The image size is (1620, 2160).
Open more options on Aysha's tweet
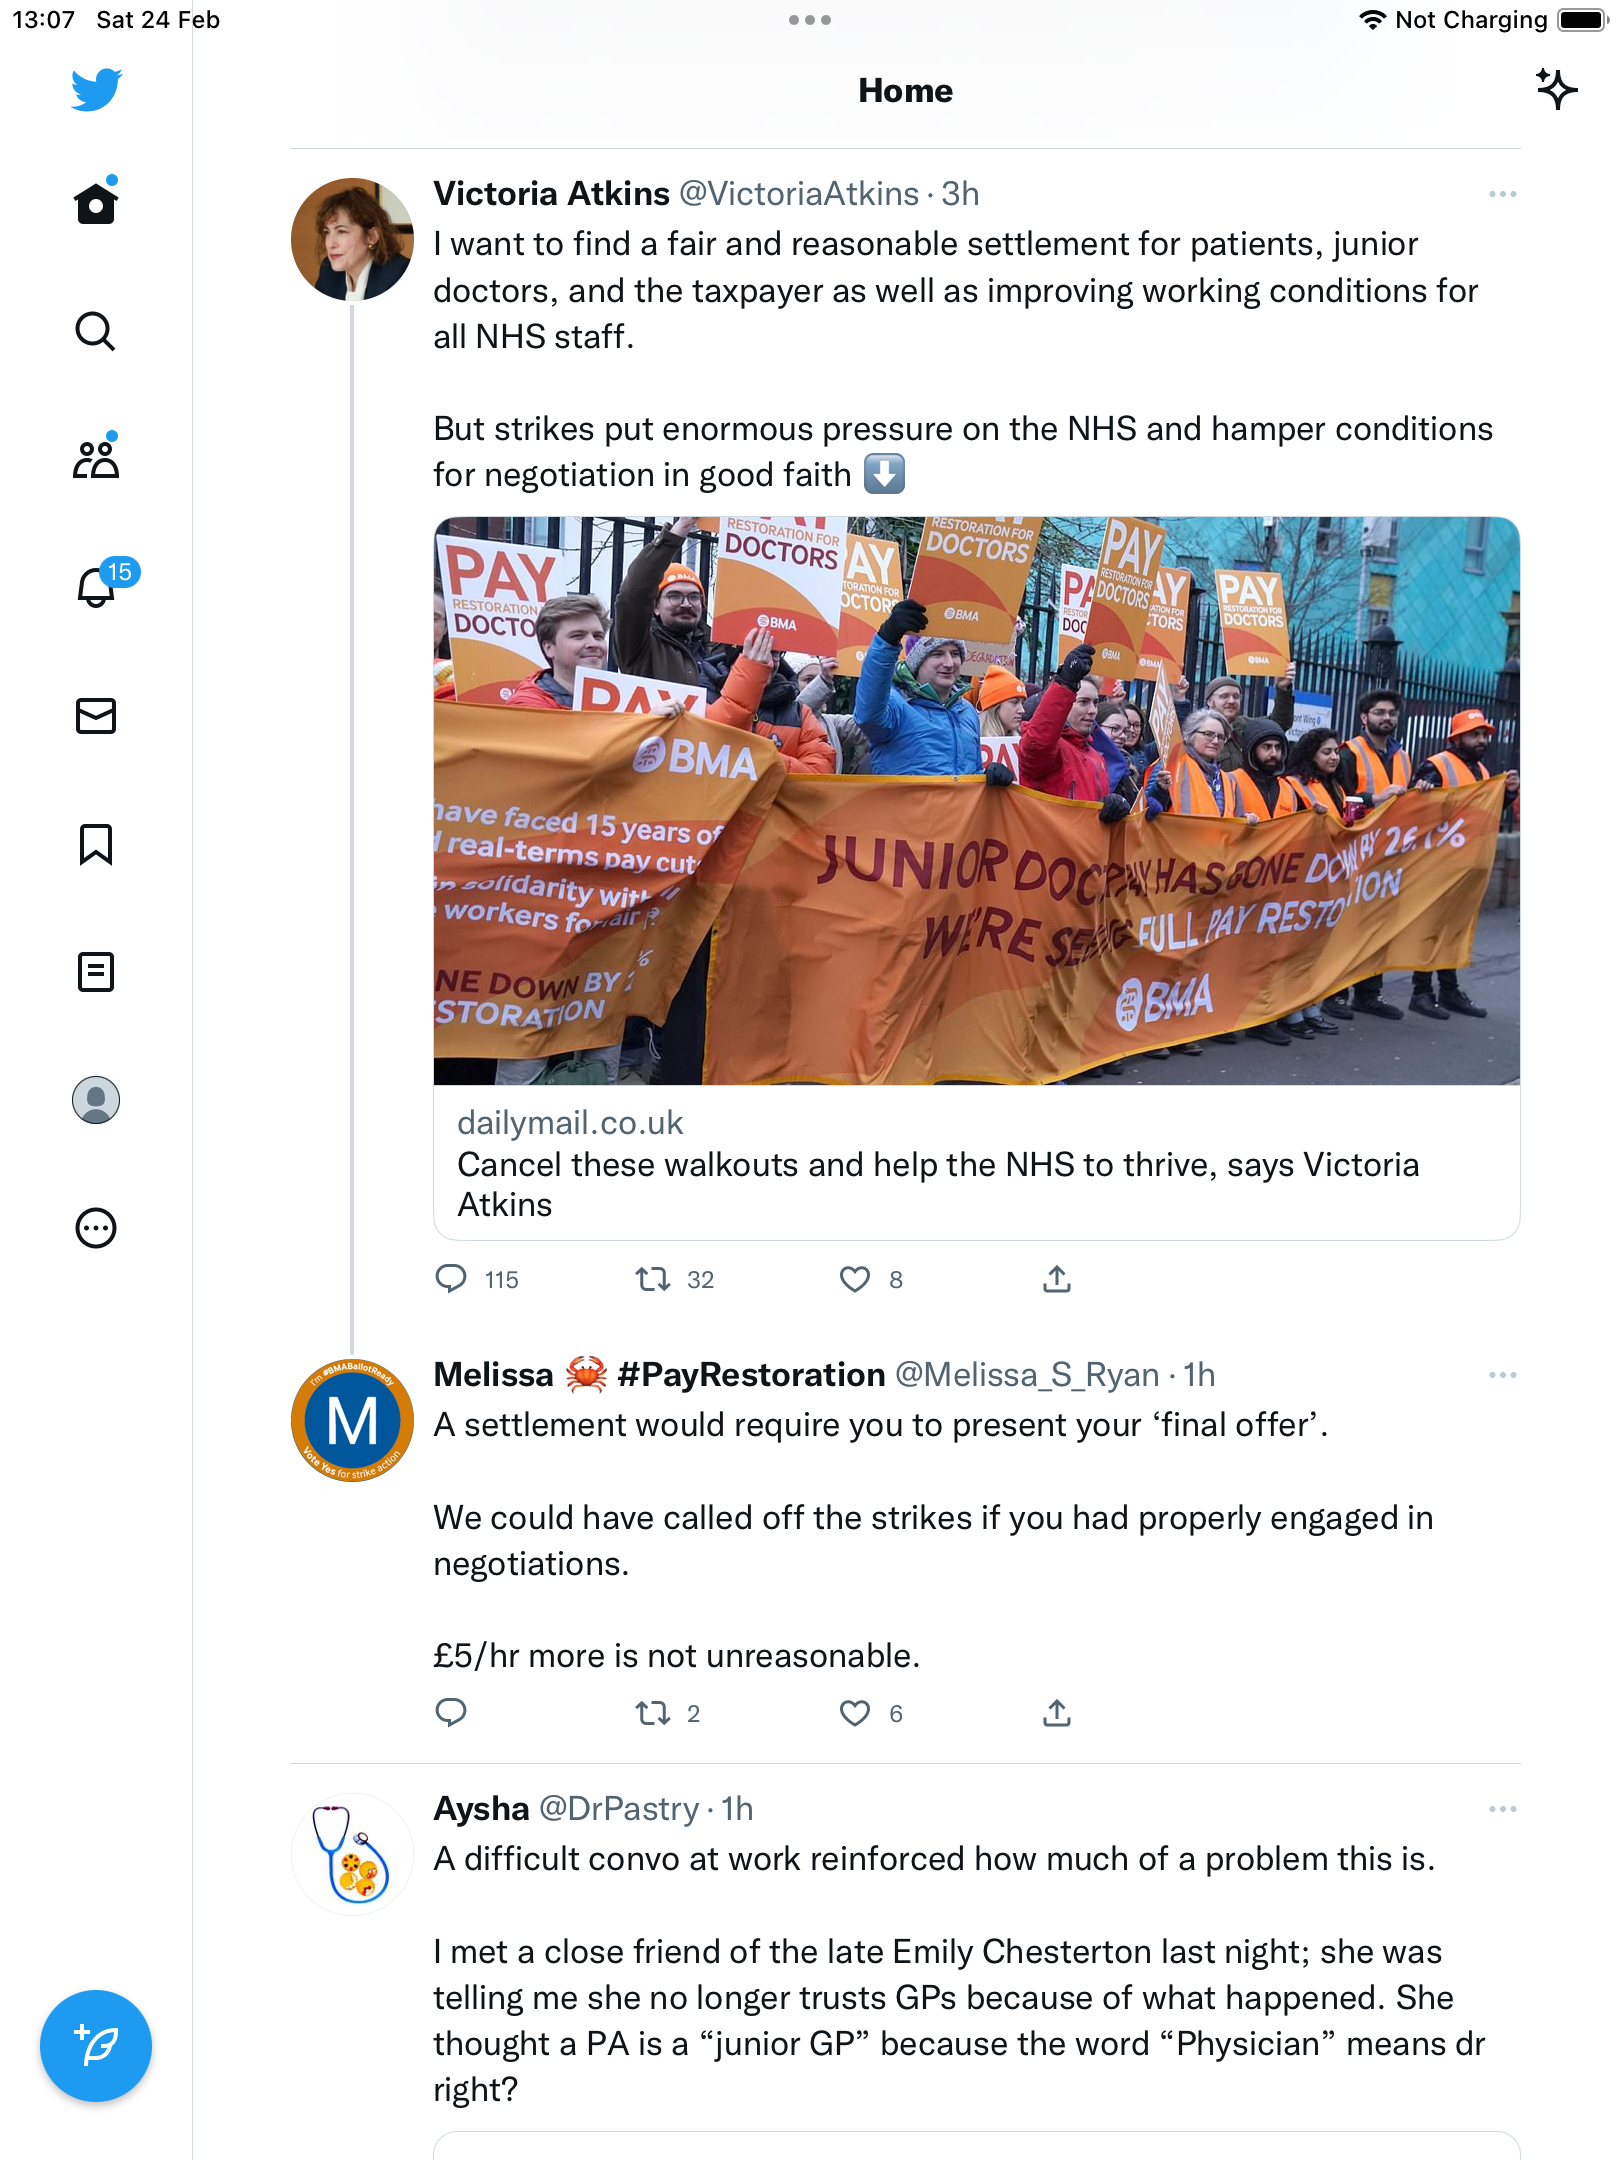[x=1502, y=1809]
